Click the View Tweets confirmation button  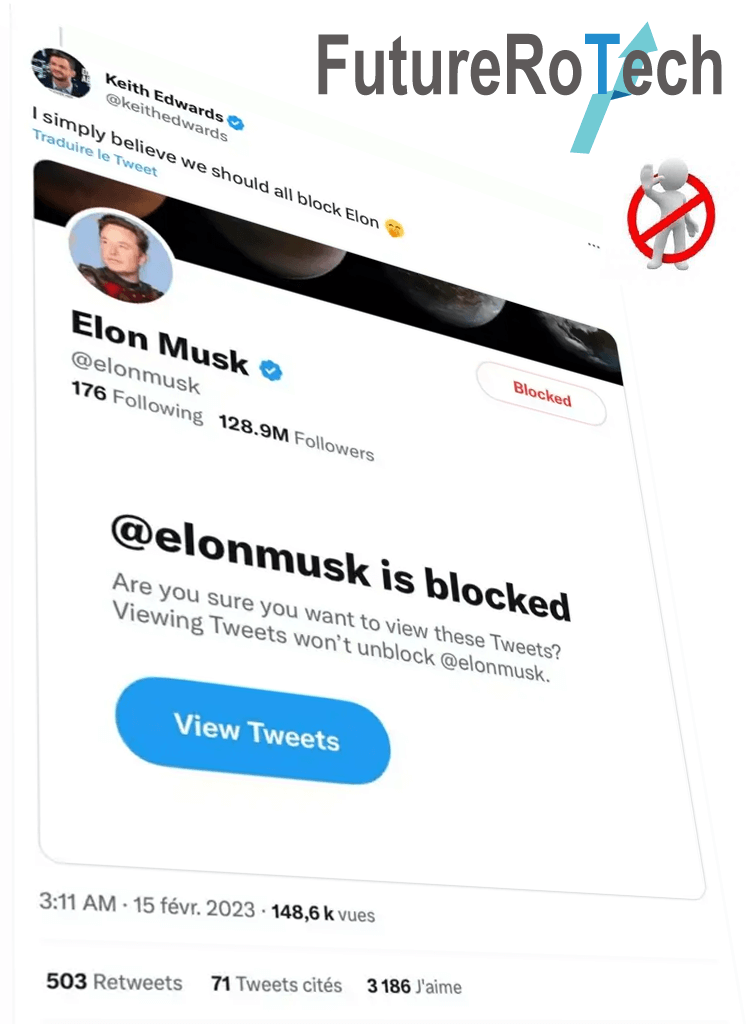click(x=253, y=738)
